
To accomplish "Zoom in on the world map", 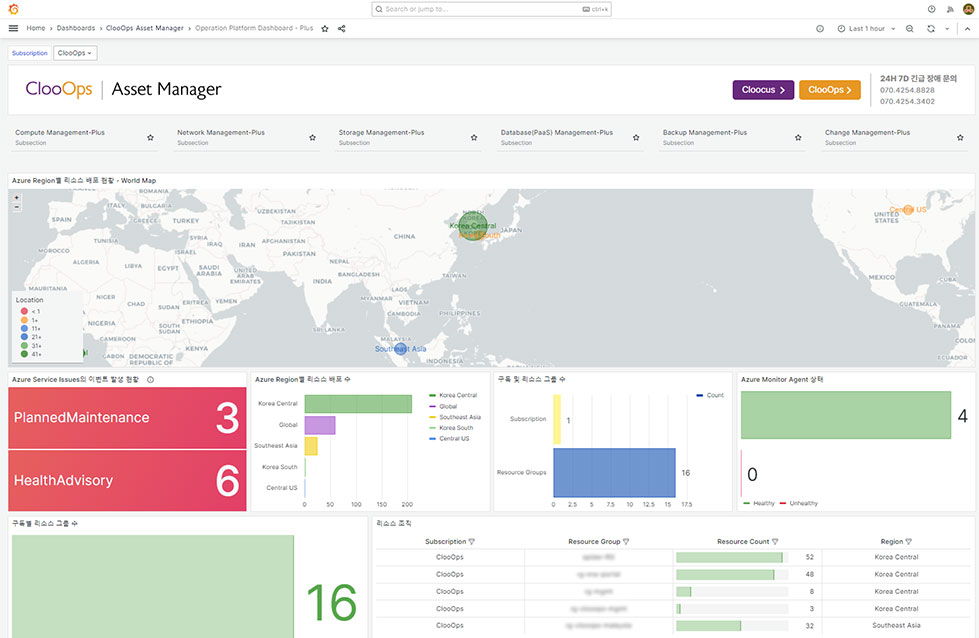I will [17, 197].
